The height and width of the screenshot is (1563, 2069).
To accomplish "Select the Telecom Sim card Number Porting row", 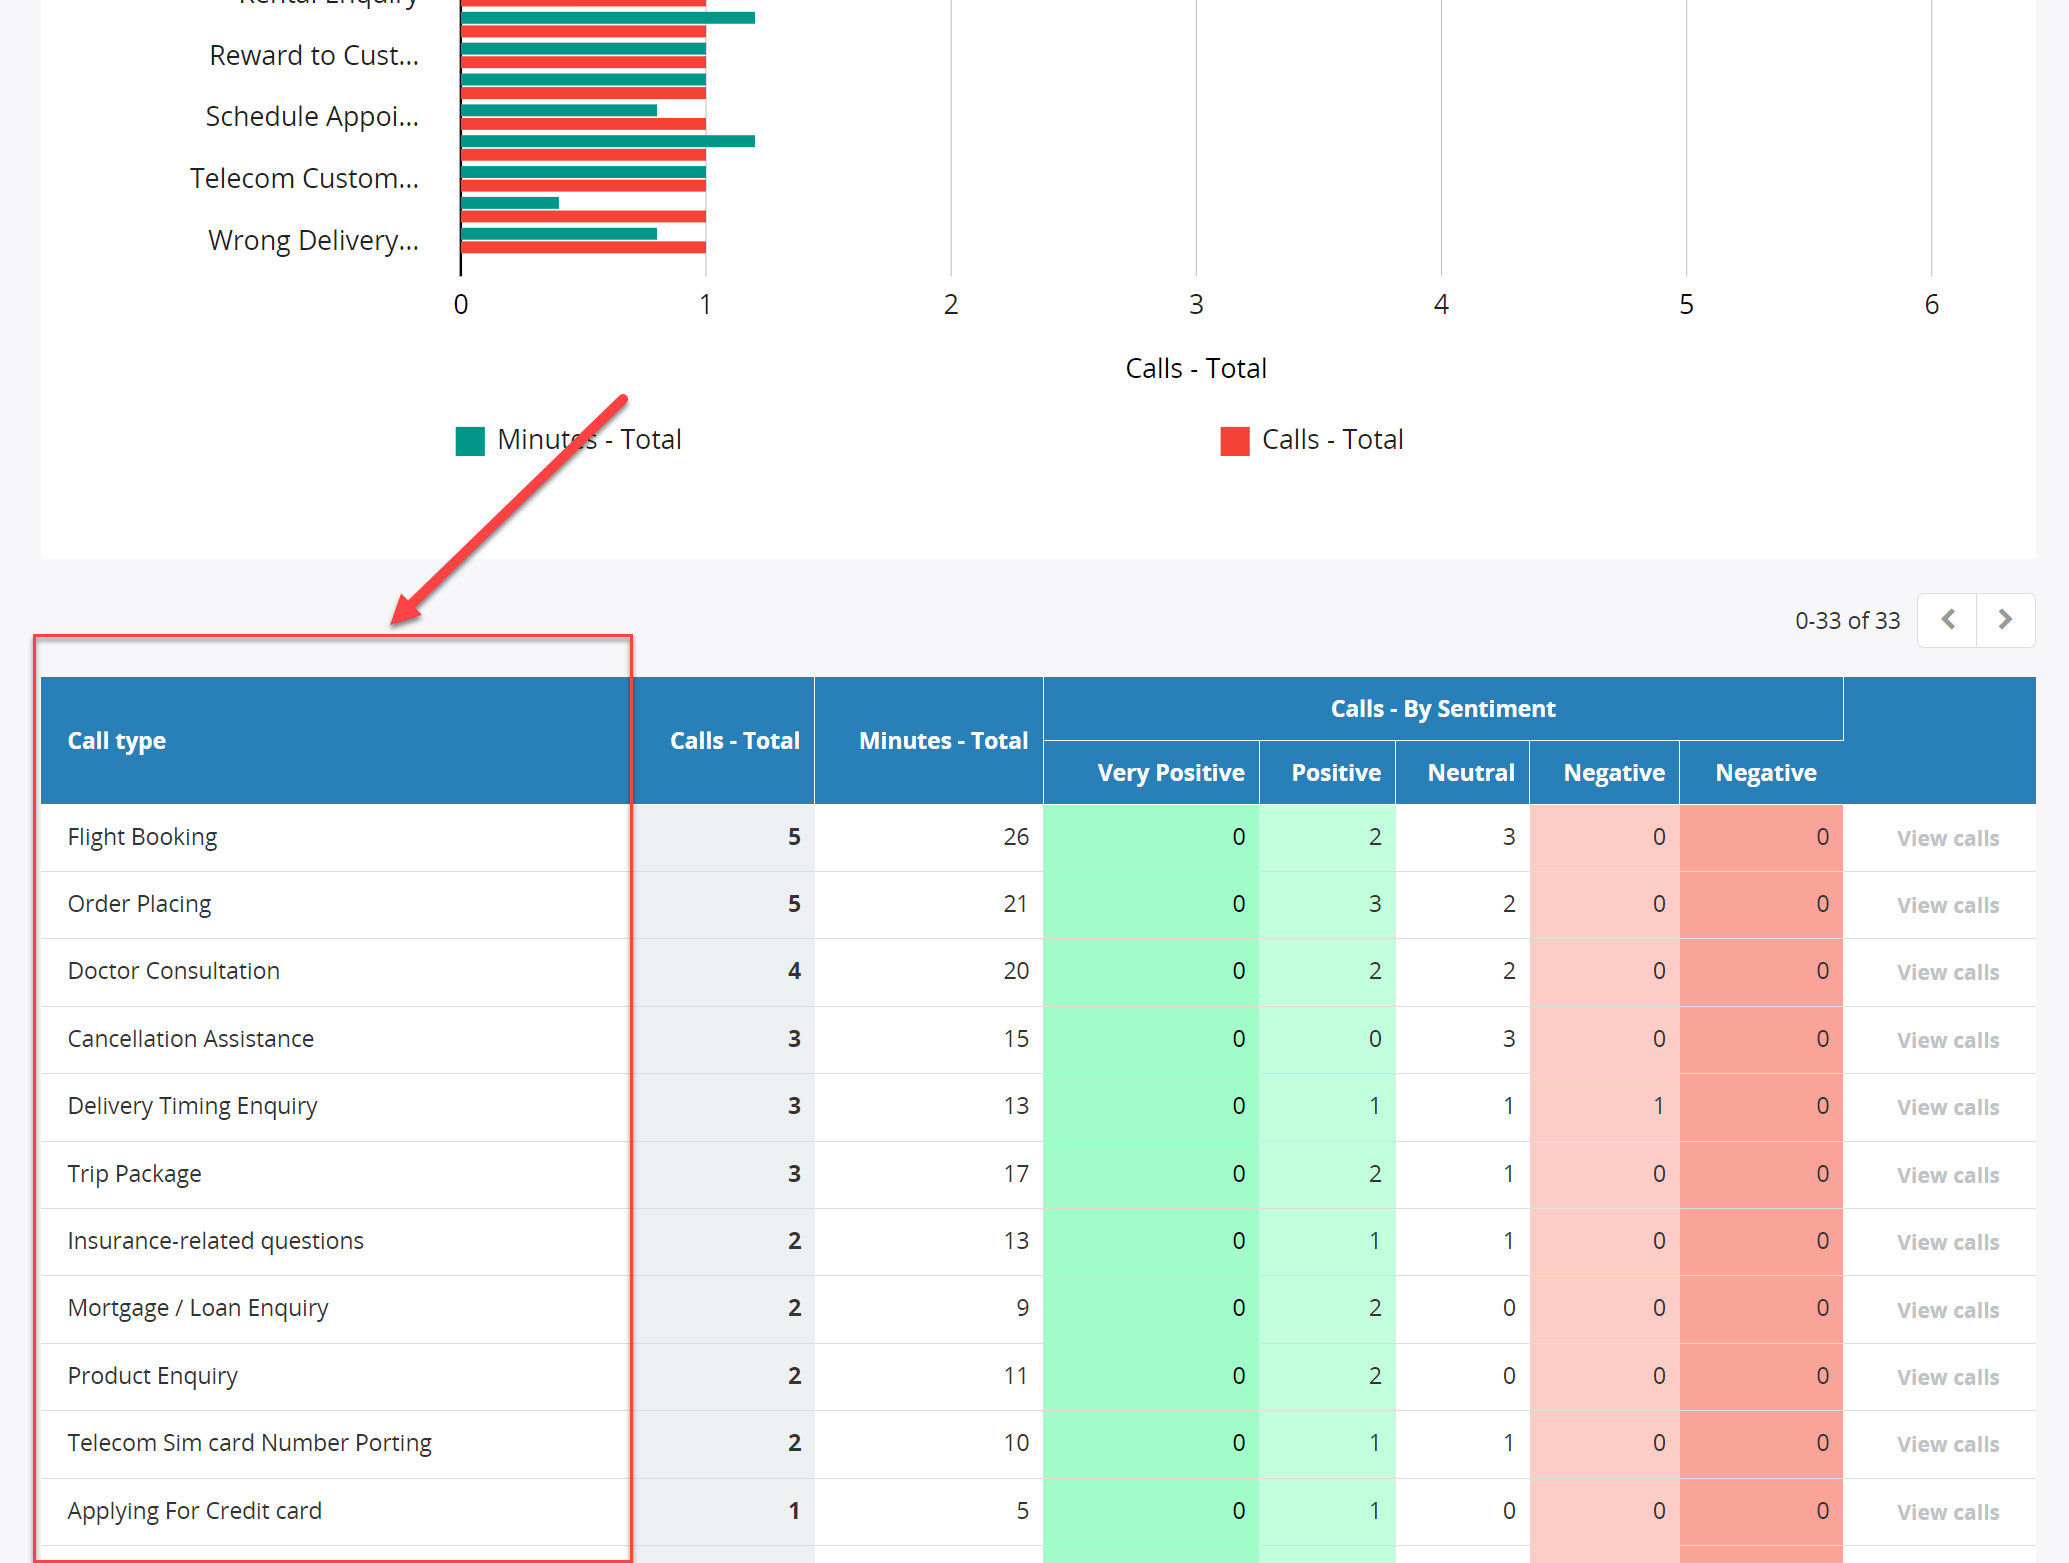I will tap(1038, 1443).
